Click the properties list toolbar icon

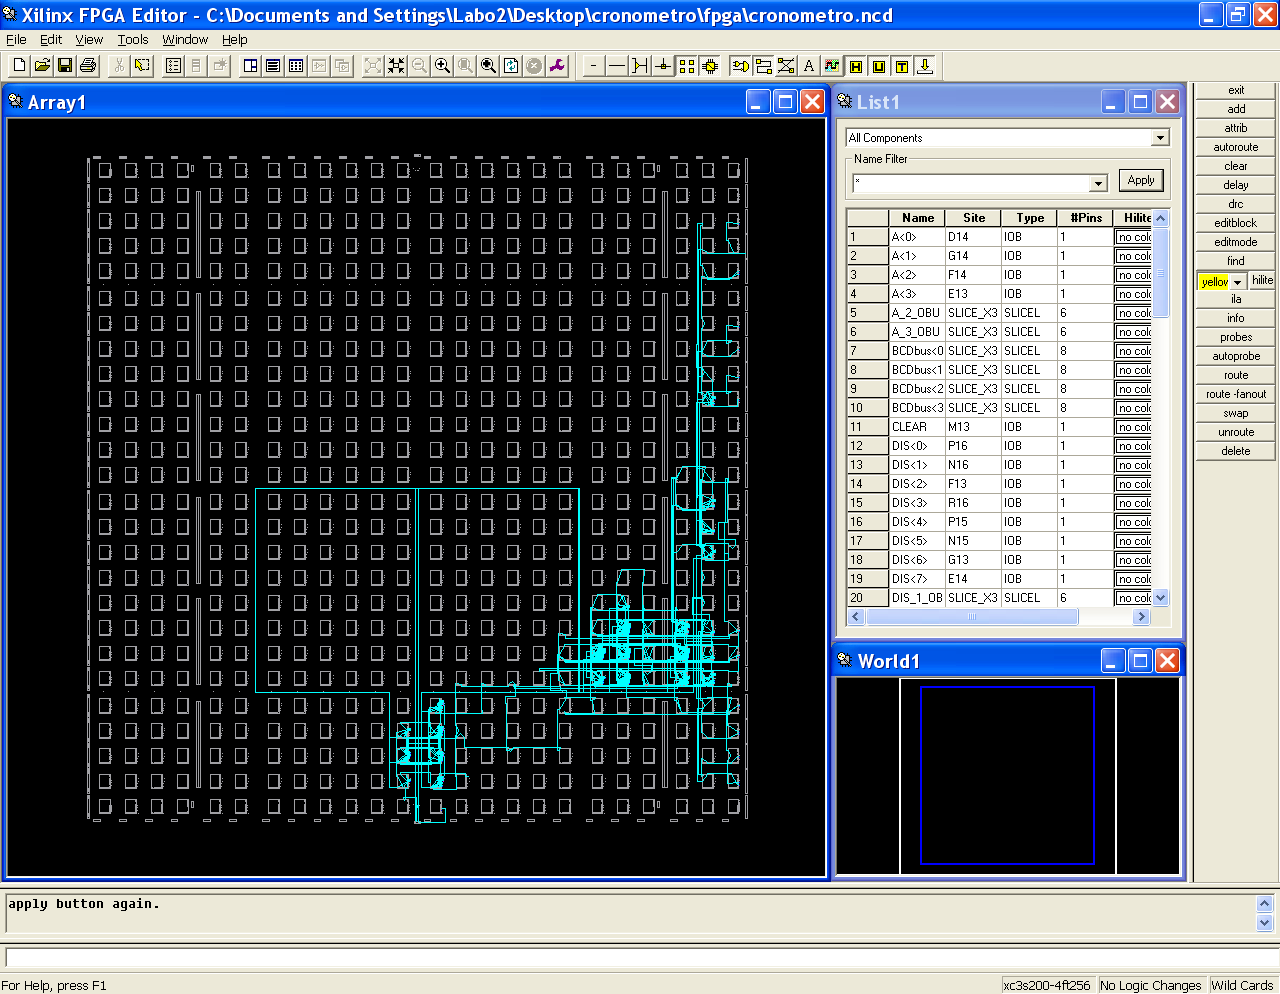(173, 65)
